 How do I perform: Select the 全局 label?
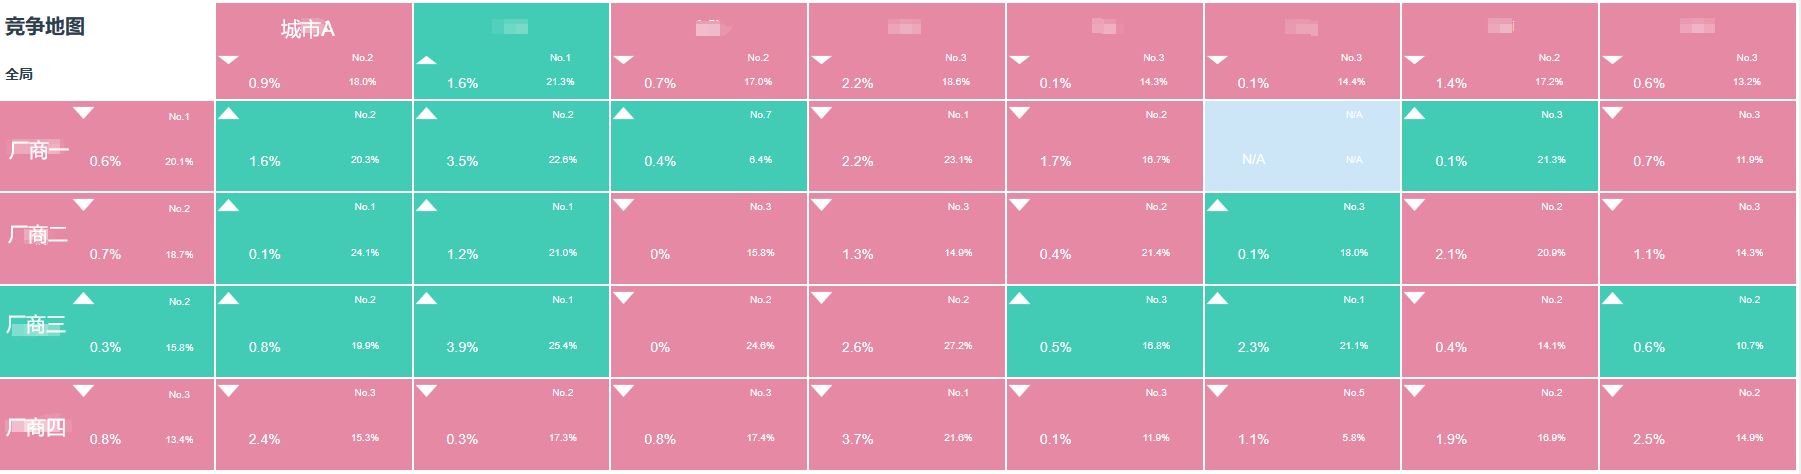click(x=19, y=74)
